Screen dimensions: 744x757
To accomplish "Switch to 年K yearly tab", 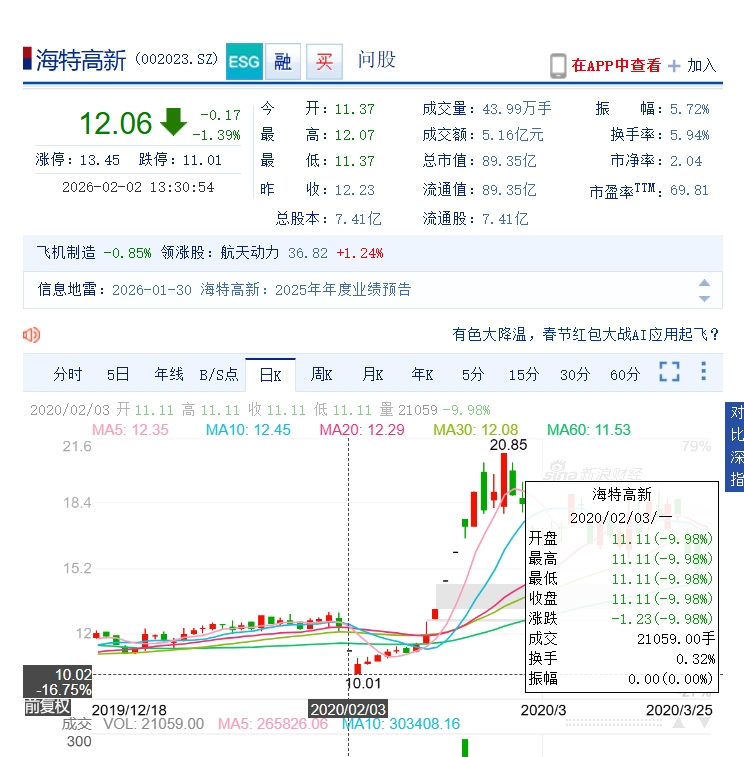I will (422, 374).
